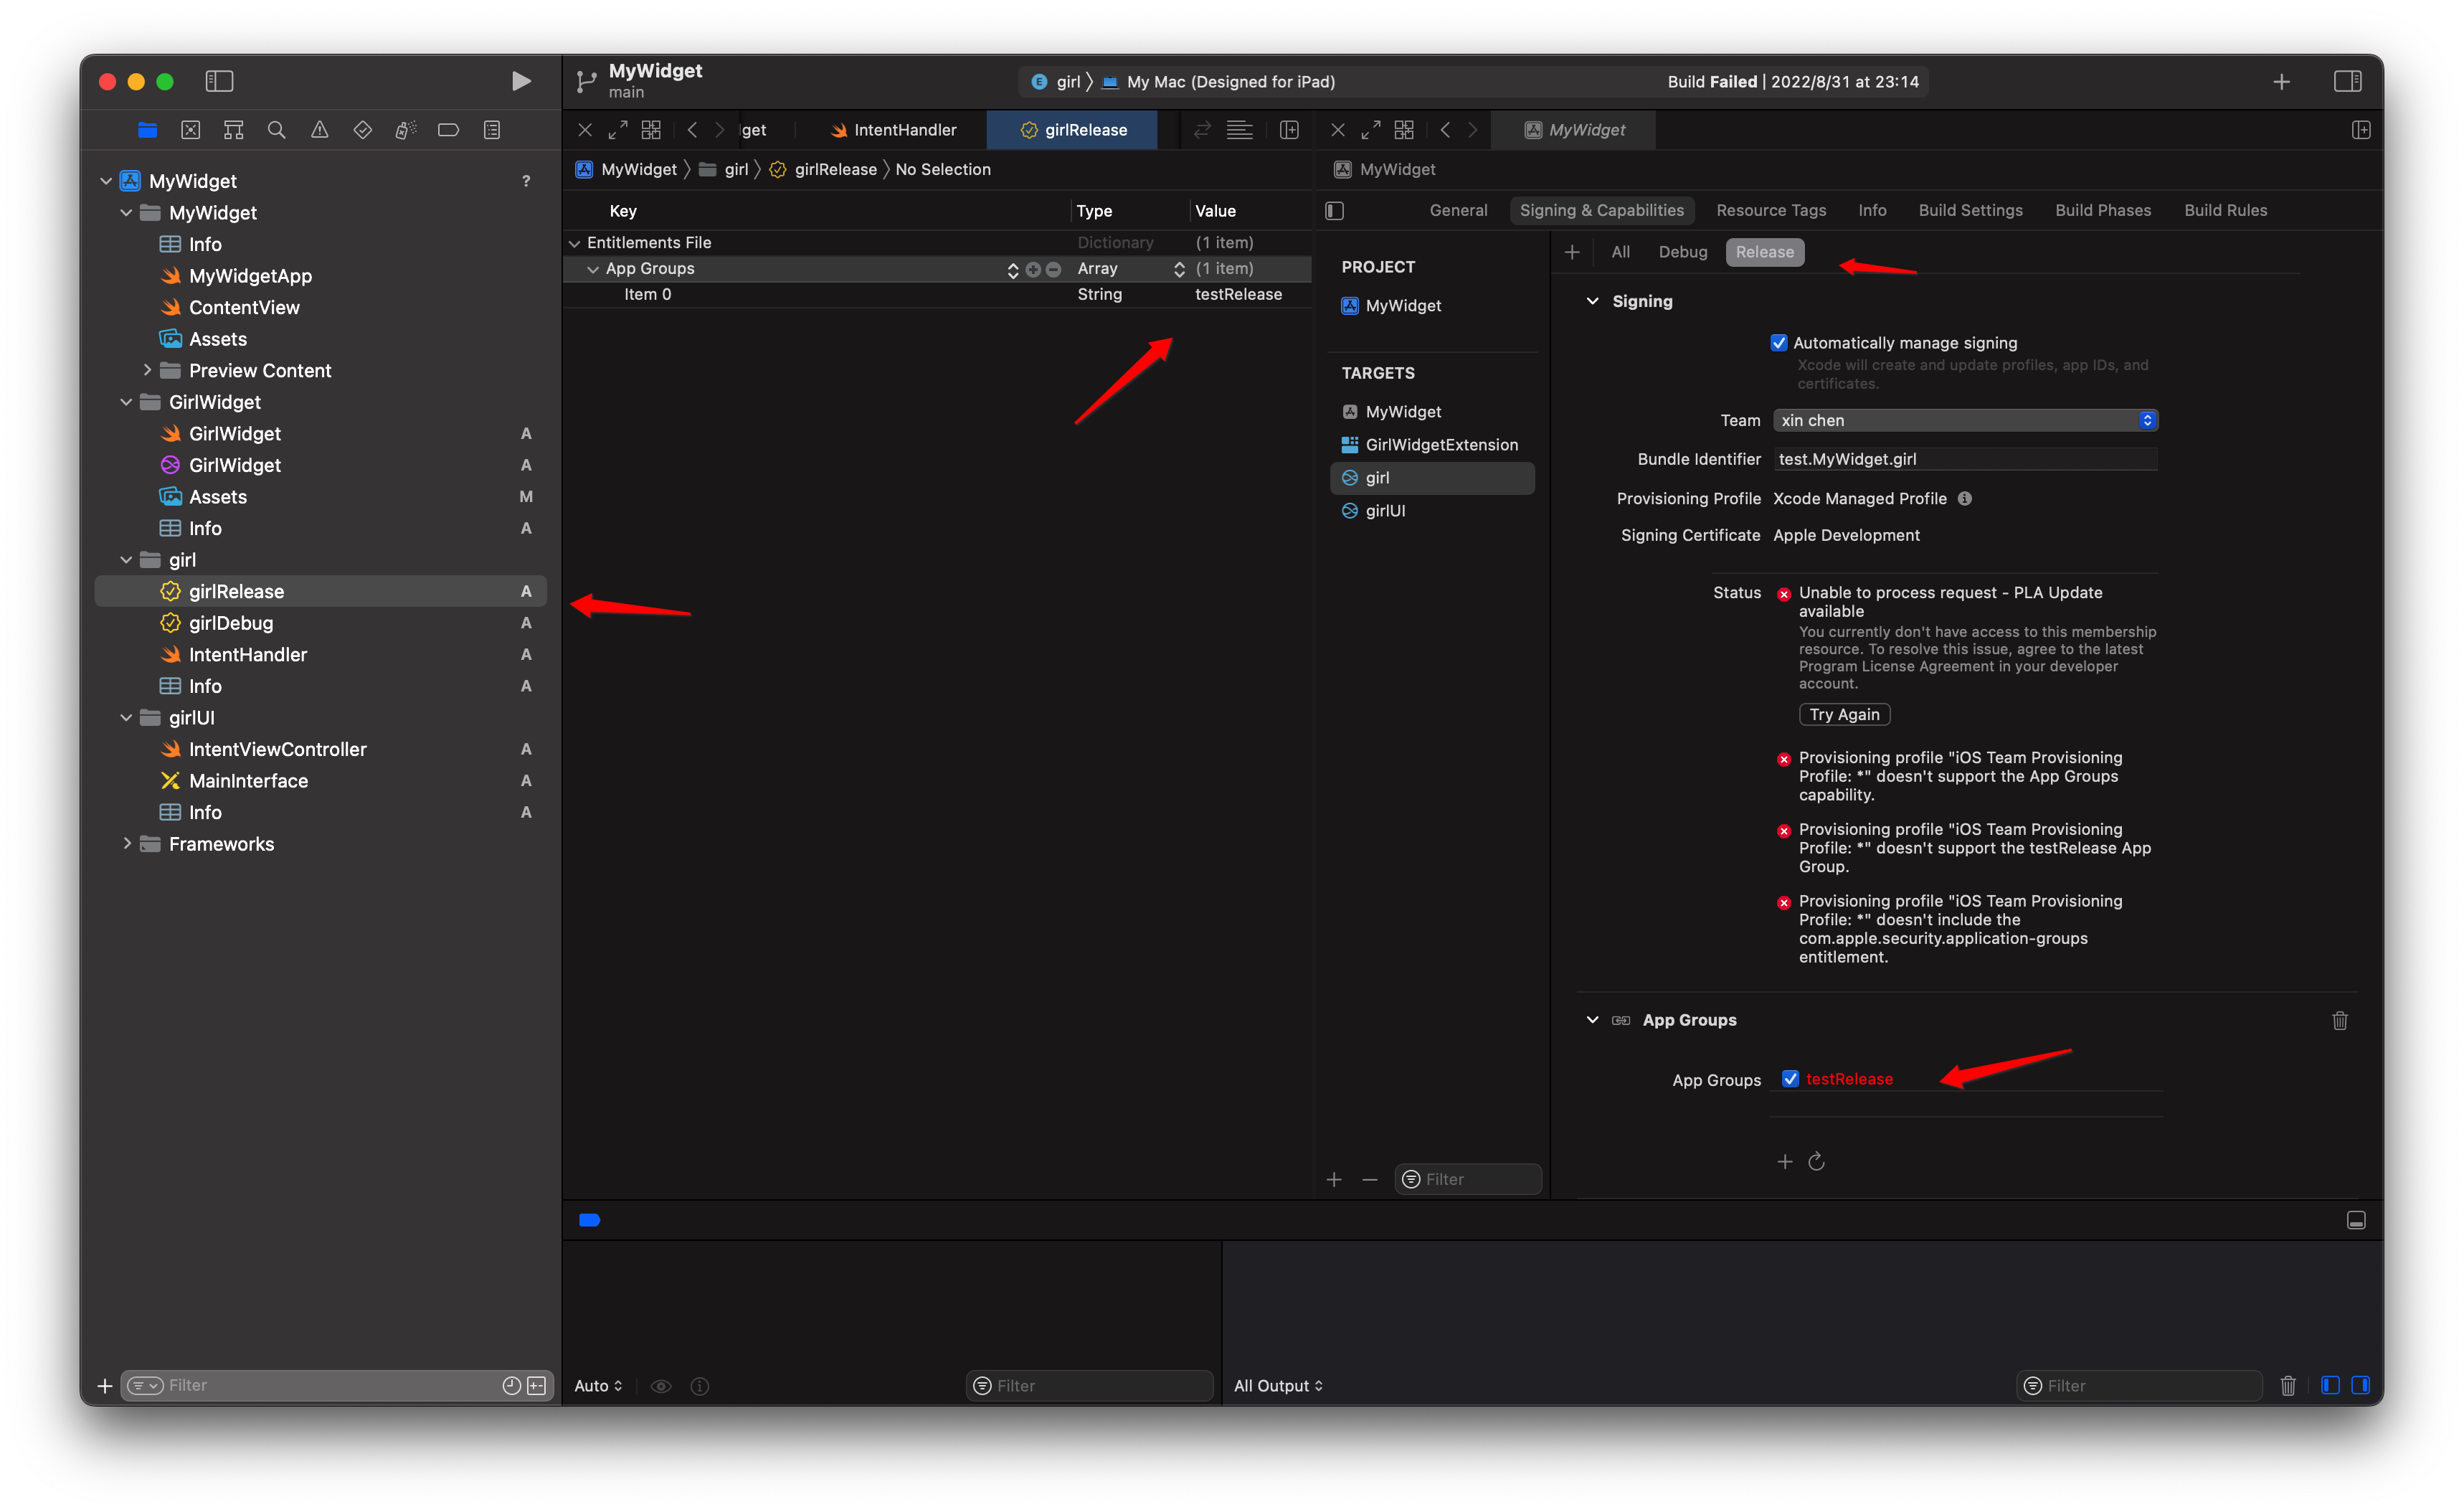Toggle the debug area hide button
Screen dimensions: 2464x1512
2356,1220
